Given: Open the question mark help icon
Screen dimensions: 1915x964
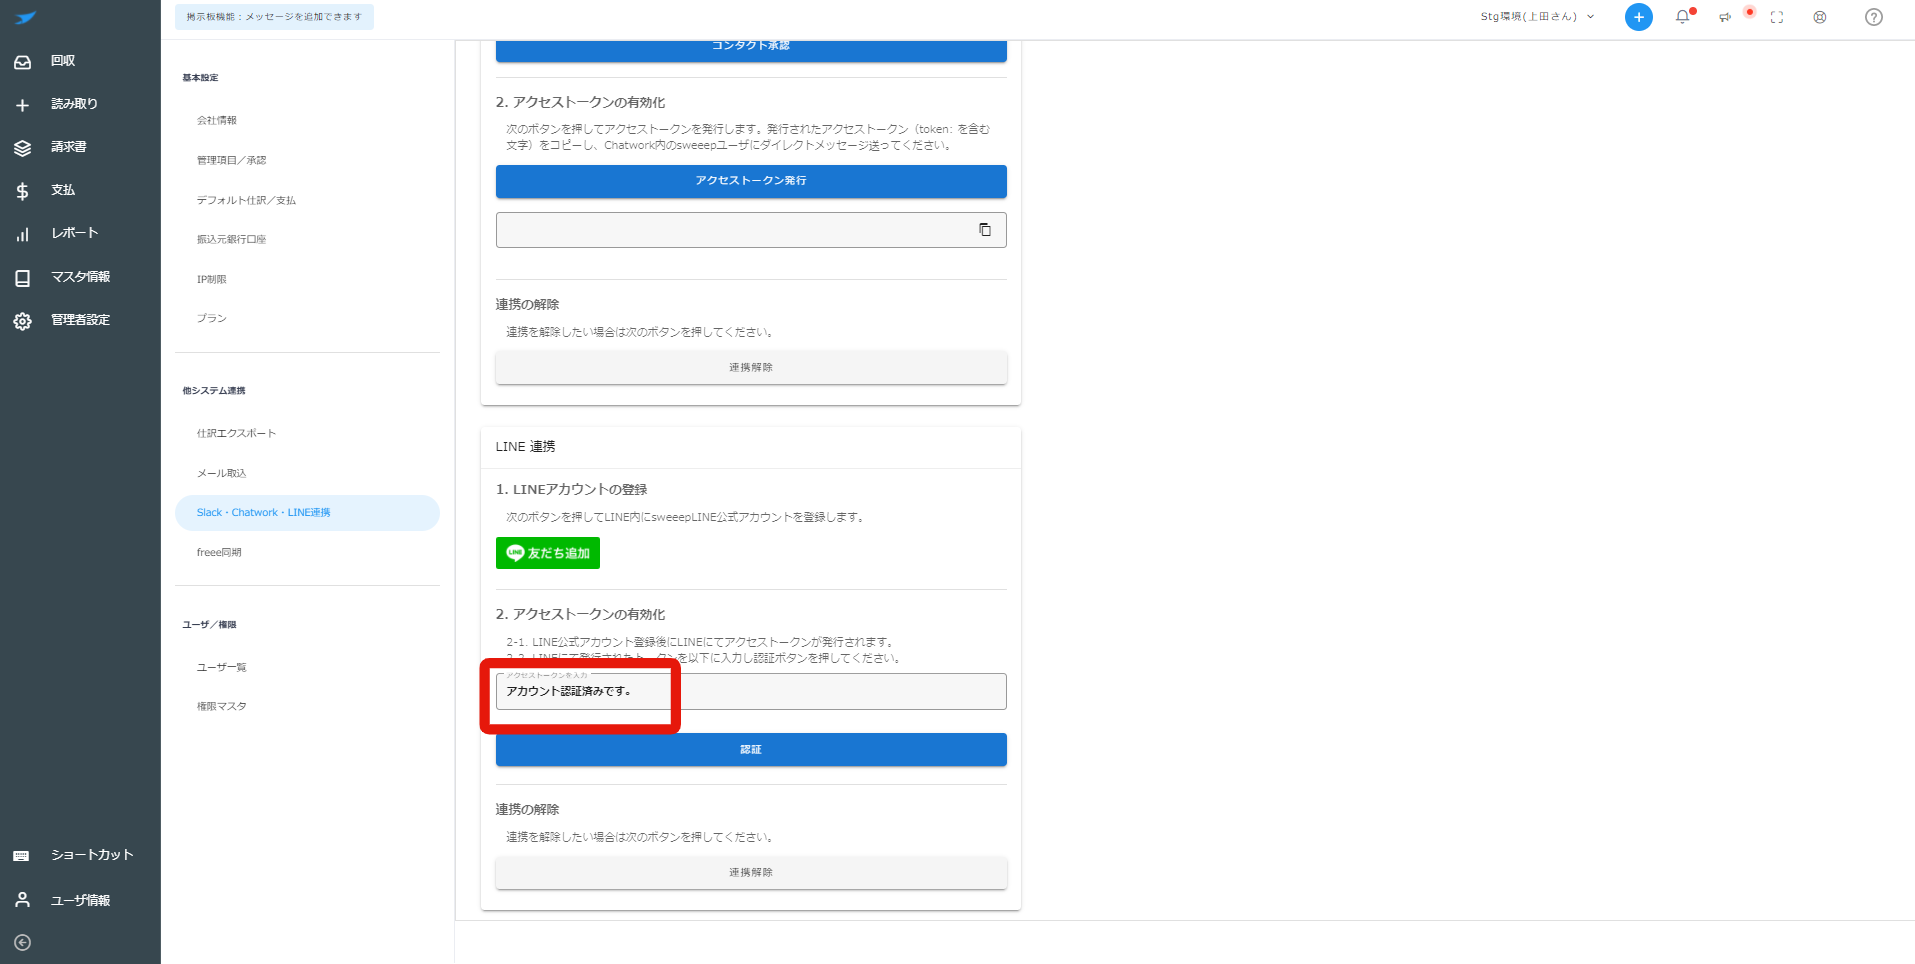Looking at the screenshot, I should tap(1874, 17).
